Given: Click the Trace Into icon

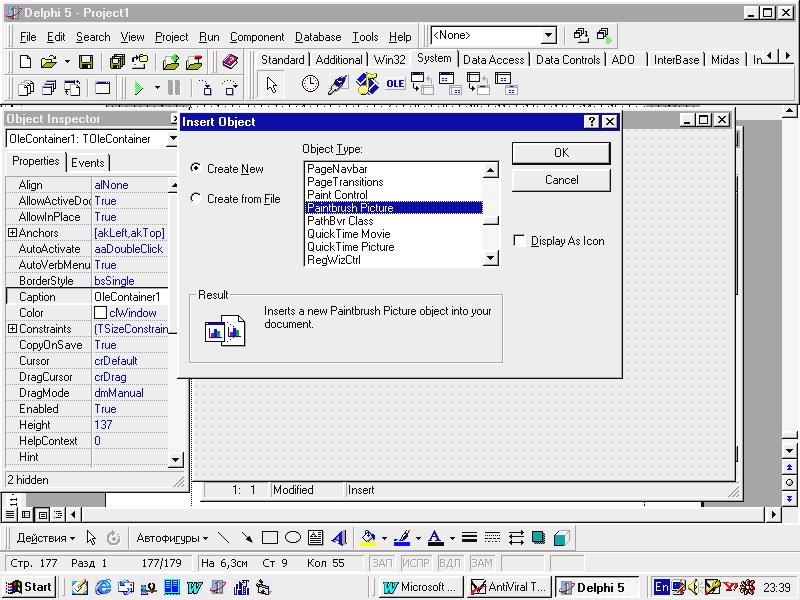Looking at the screenshot, I should click(x=207, y=88).
